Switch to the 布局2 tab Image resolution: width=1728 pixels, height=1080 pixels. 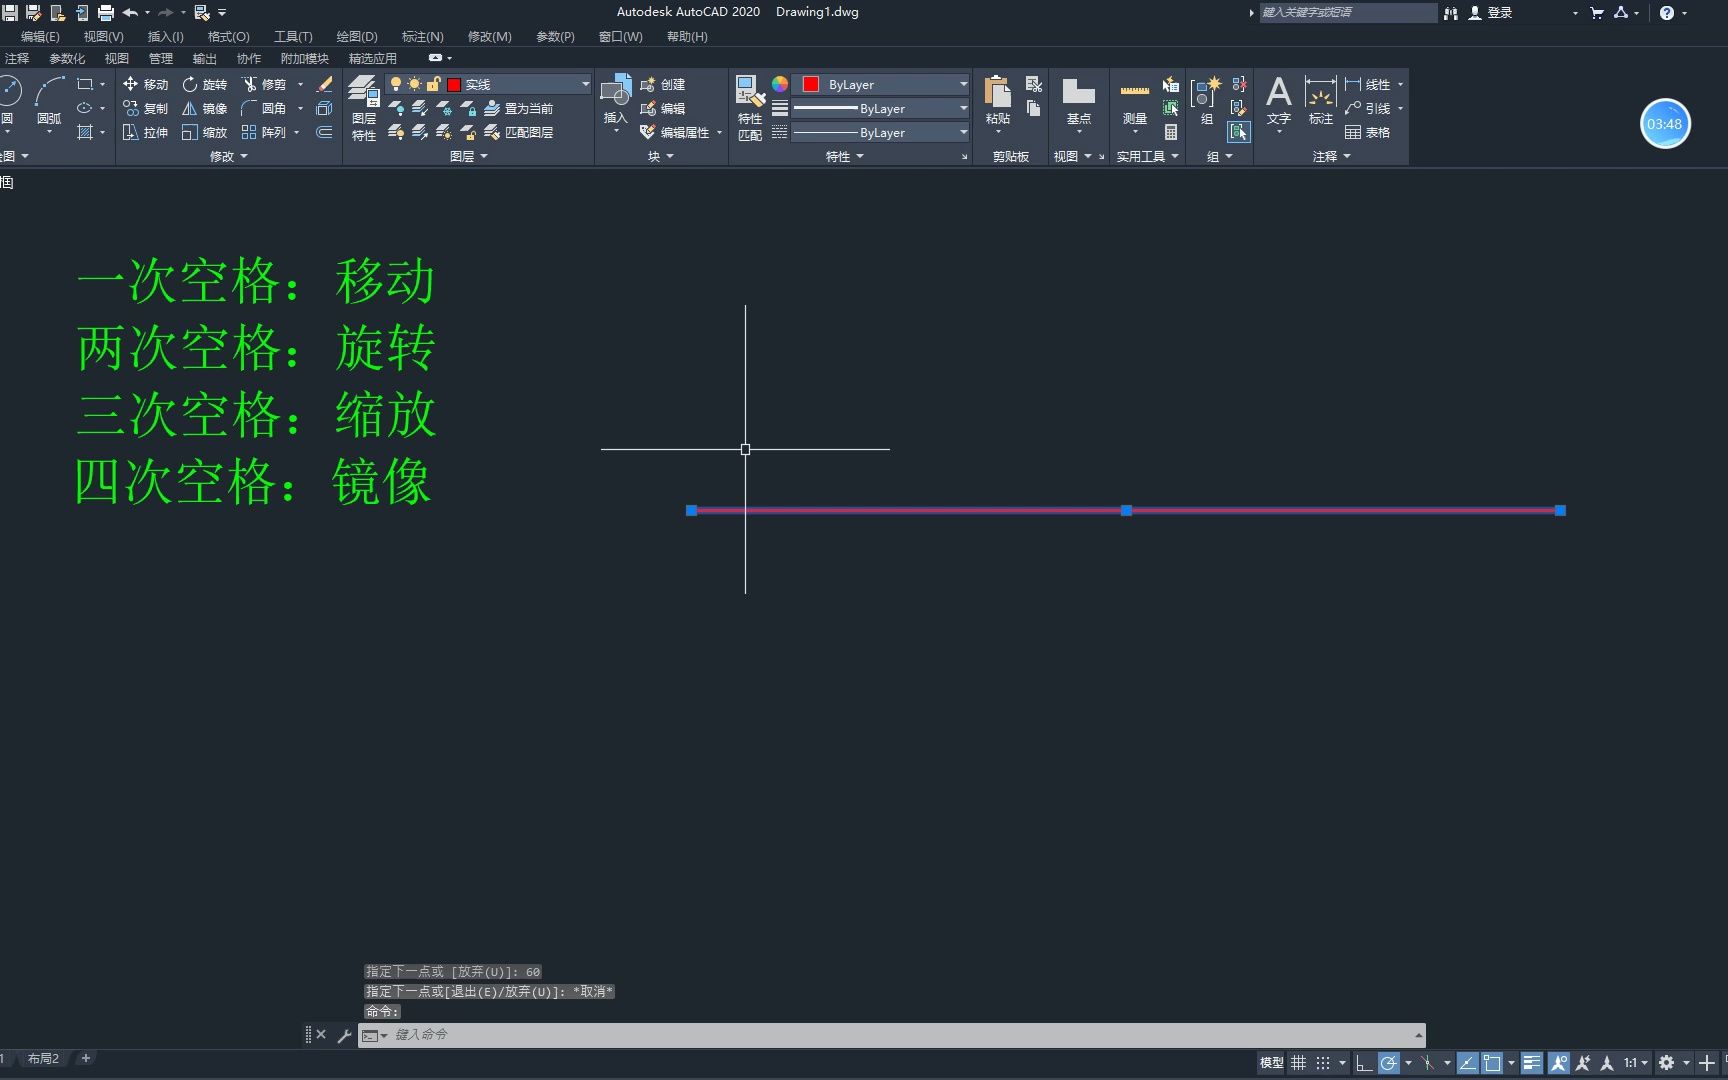[43, 1058]
